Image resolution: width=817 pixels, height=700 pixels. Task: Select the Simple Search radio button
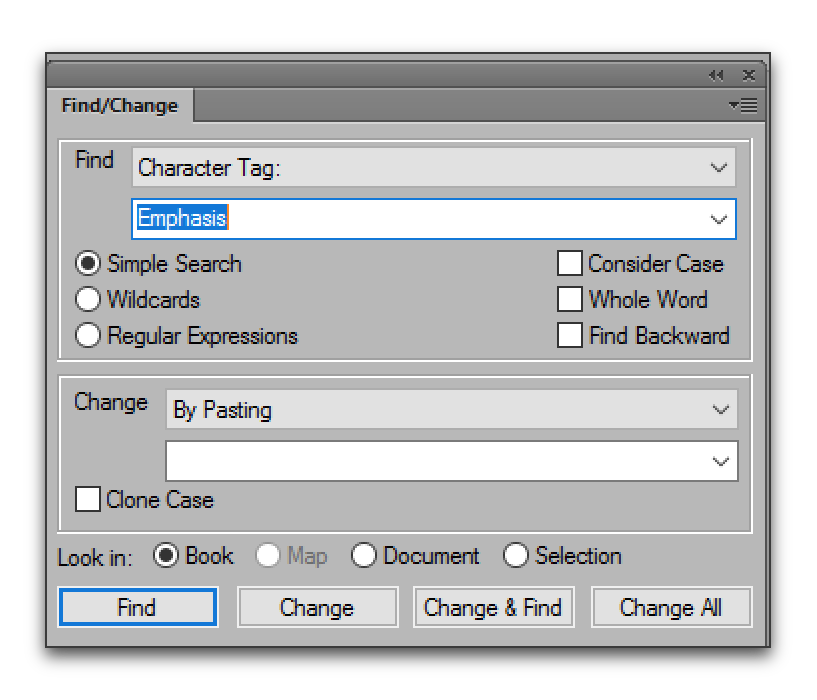(89, 264)
